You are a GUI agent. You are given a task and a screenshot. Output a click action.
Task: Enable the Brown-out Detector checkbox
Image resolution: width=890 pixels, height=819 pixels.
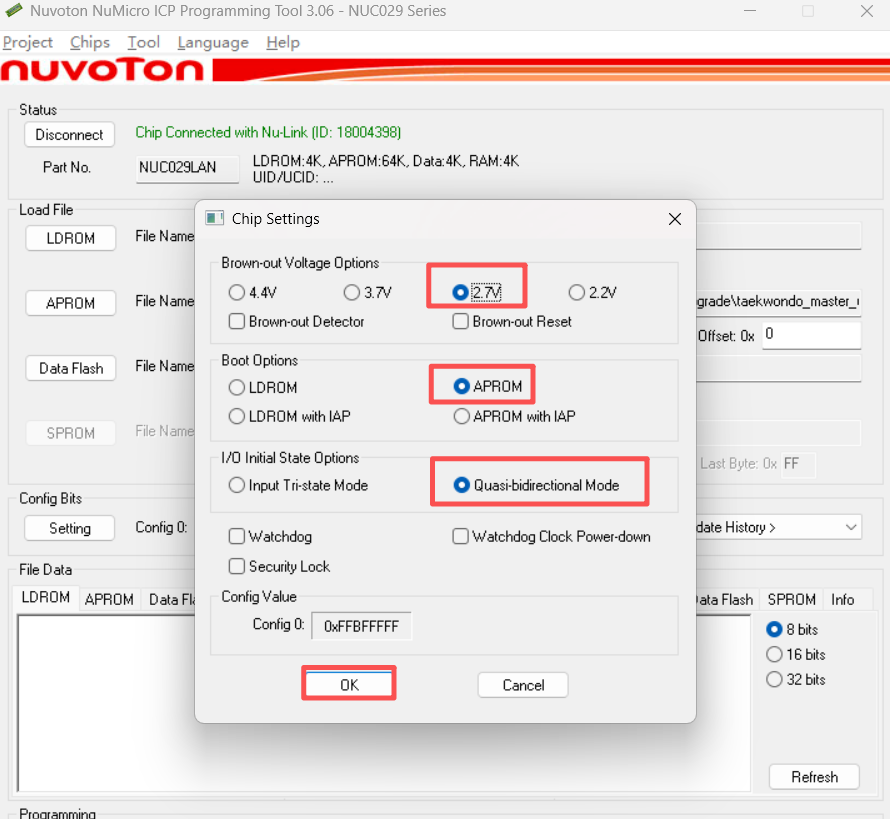pyautogui.click(x=237, y=322)
